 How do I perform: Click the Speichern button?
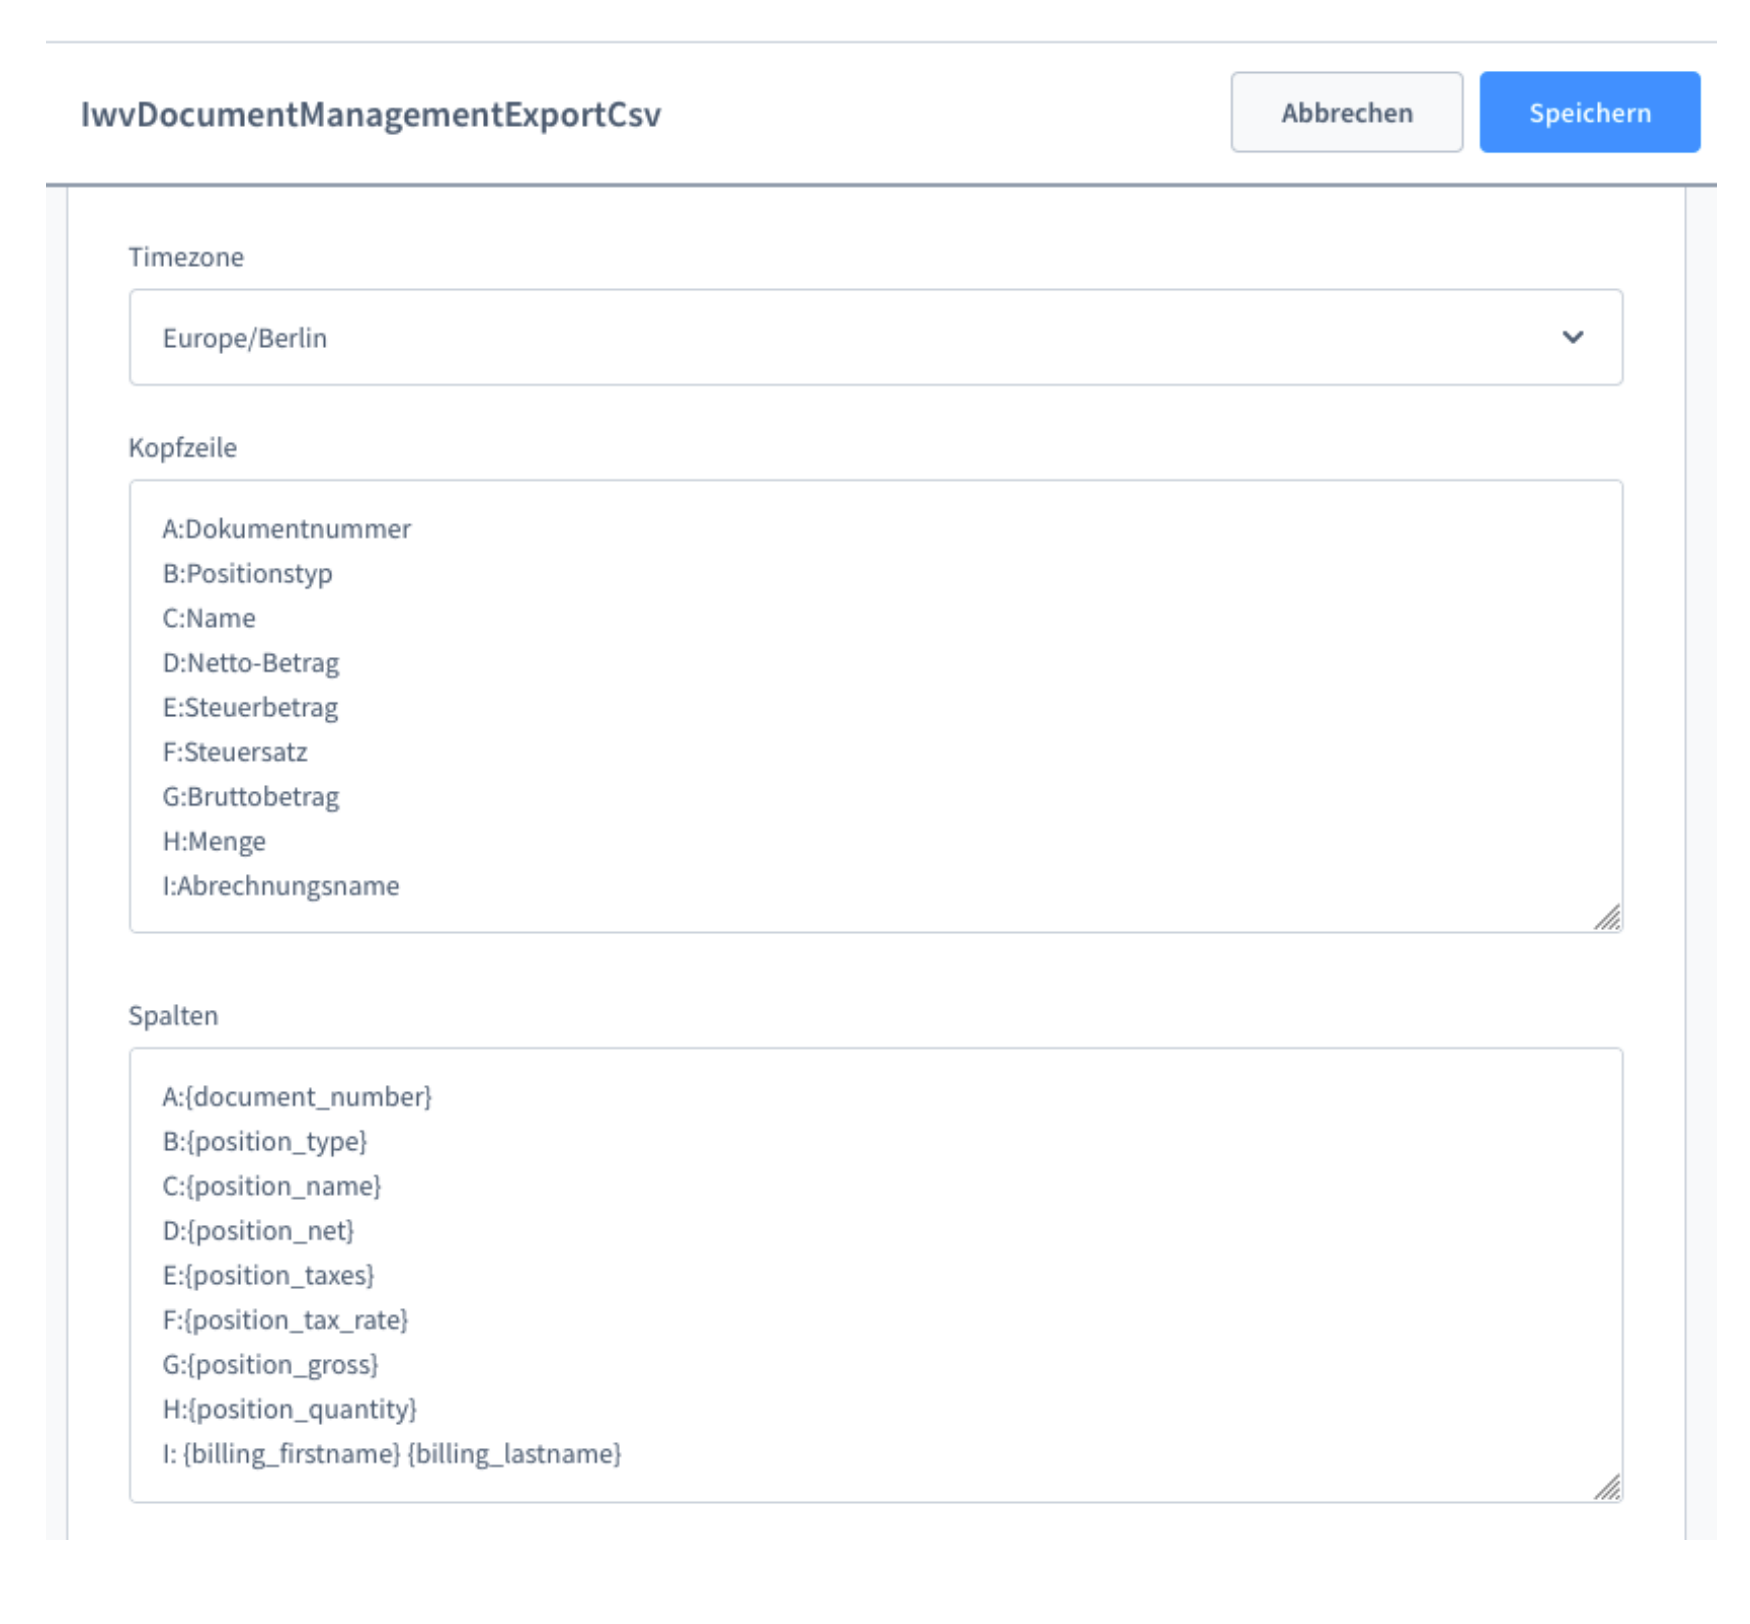tap(1588, 113)
